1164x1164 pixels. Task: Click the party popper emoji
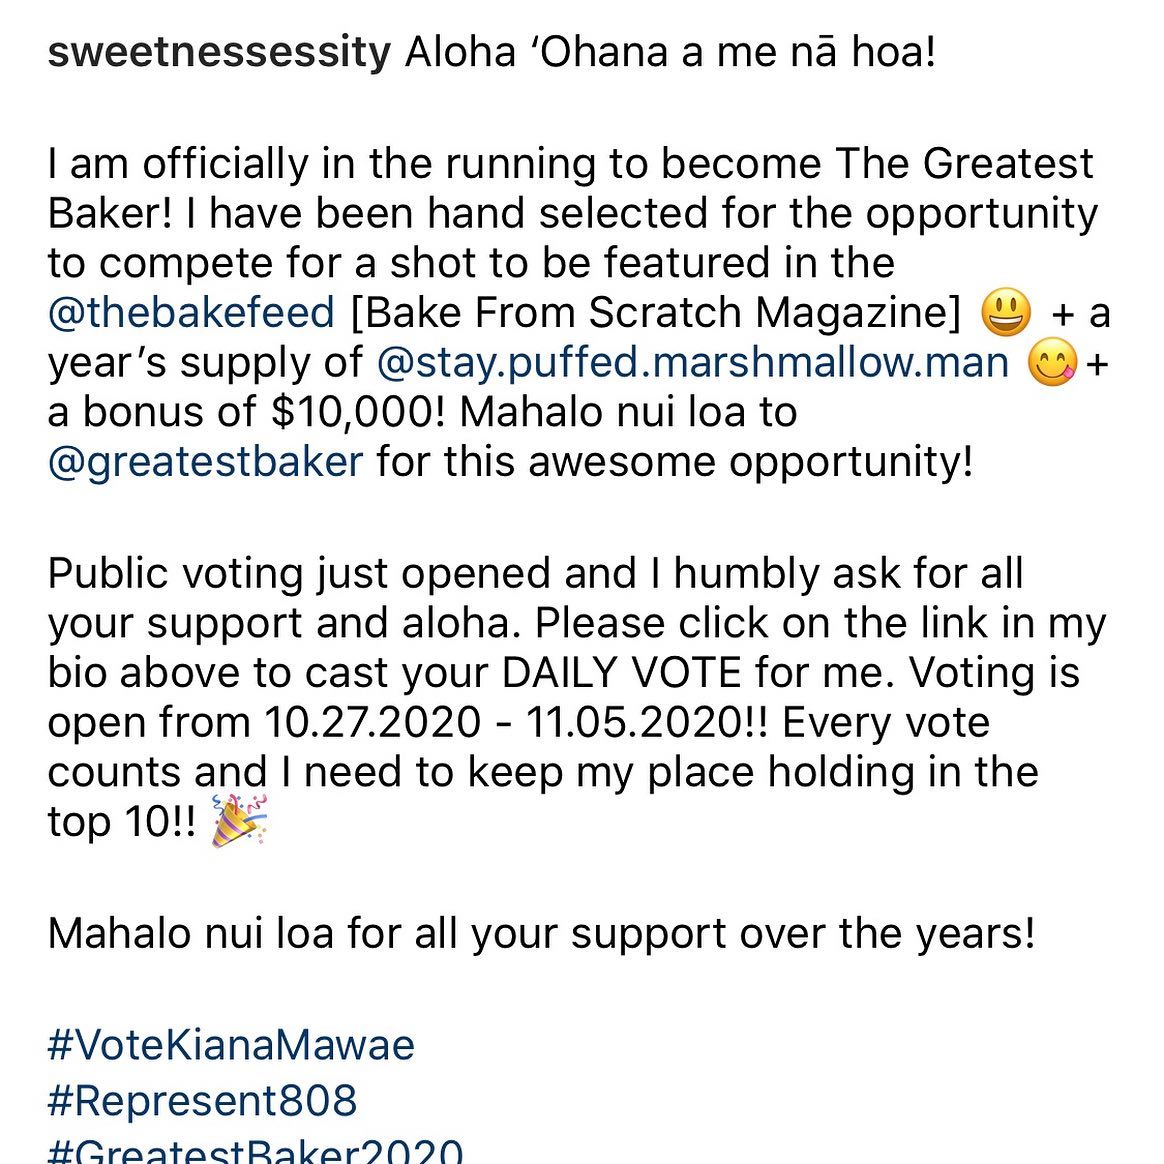pyautogui.click(x=238, y=821)
